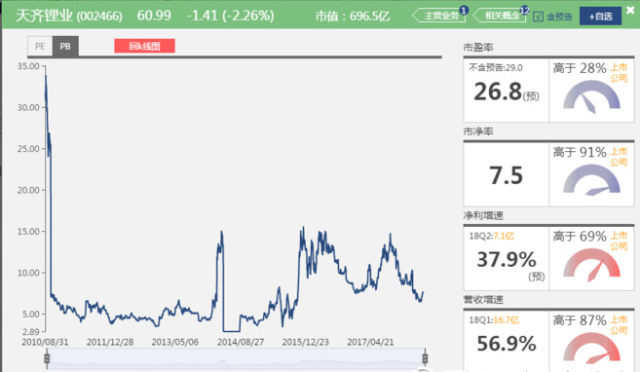This screenshot has width=640, height=372.
Task: Click the 26.8 PE value box
Action: tap(506, 90)
